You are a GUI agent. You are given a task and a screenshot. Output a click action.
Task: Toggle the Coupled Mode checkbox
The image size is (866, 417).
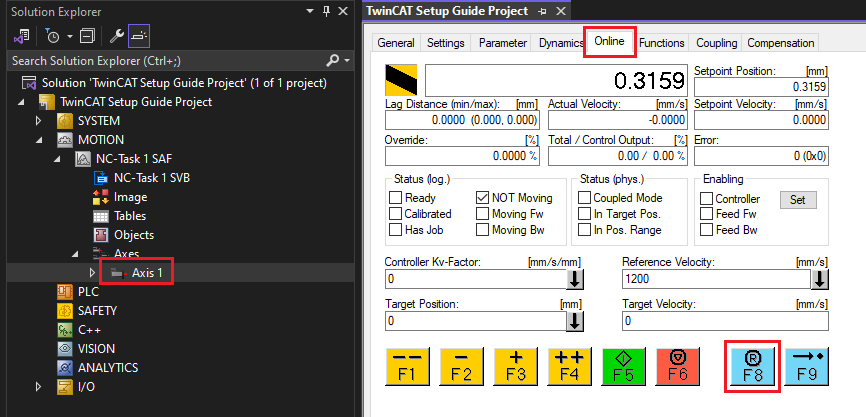pyautogui.click(x=584, y=198)
